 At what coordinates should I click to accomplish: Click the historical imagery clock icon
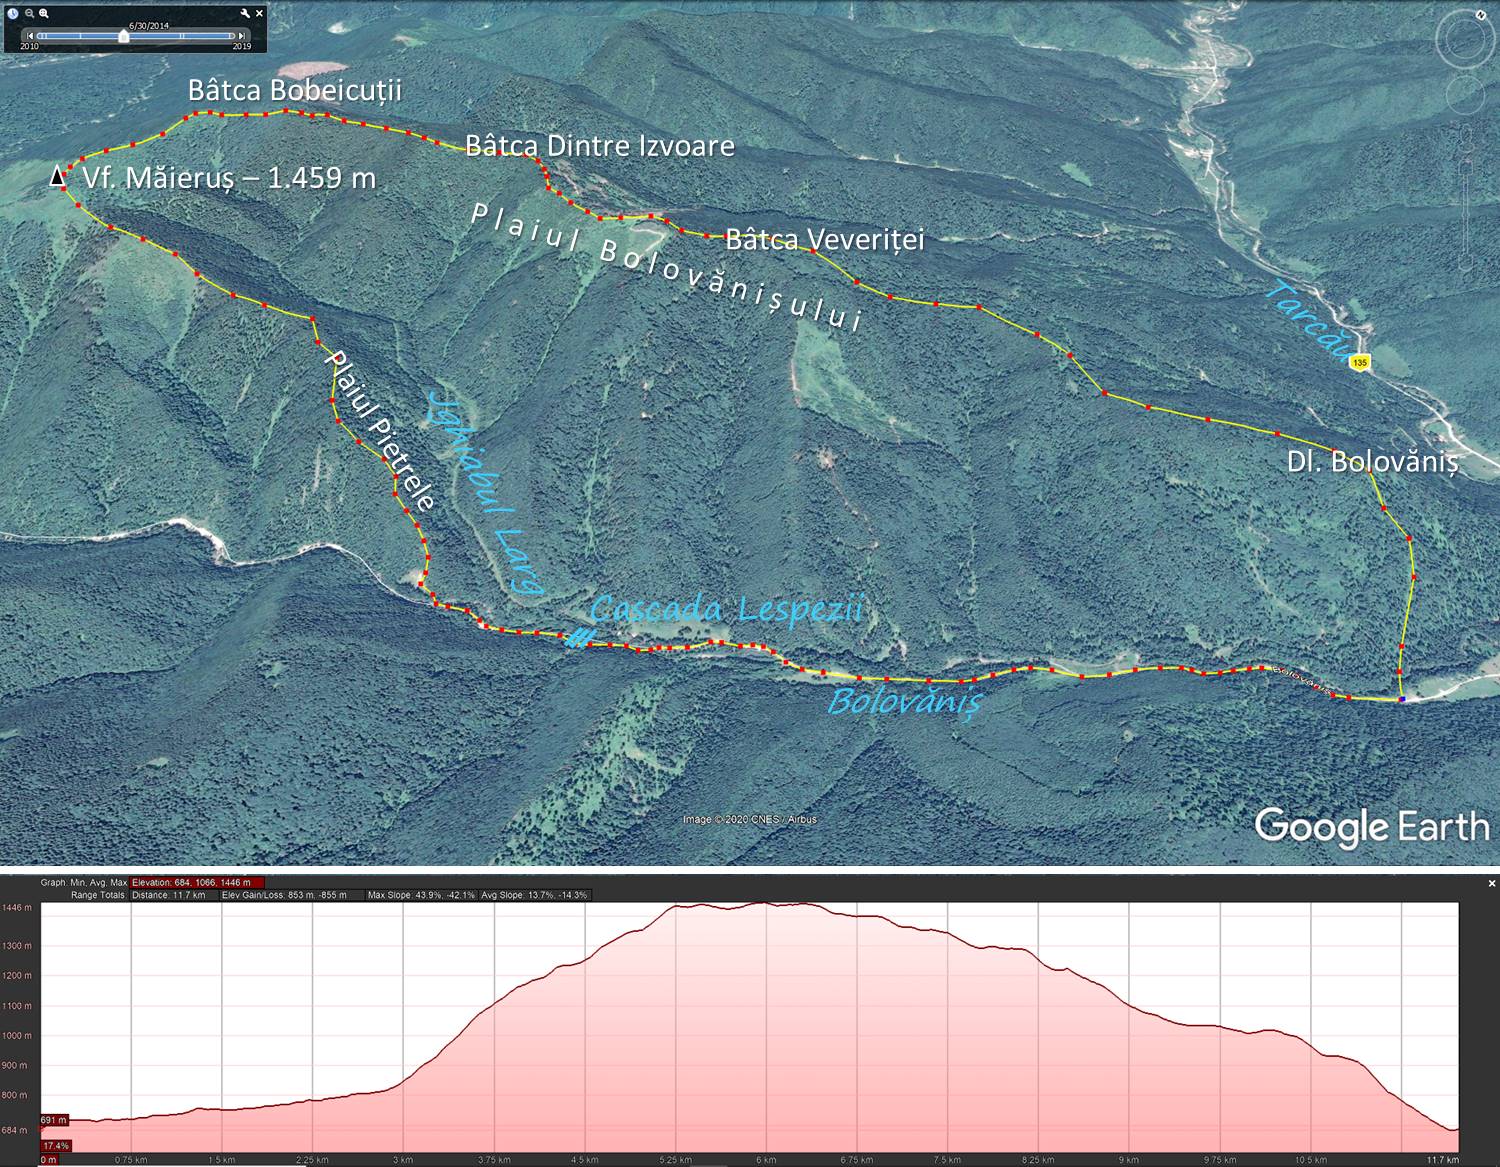(13, 14)
